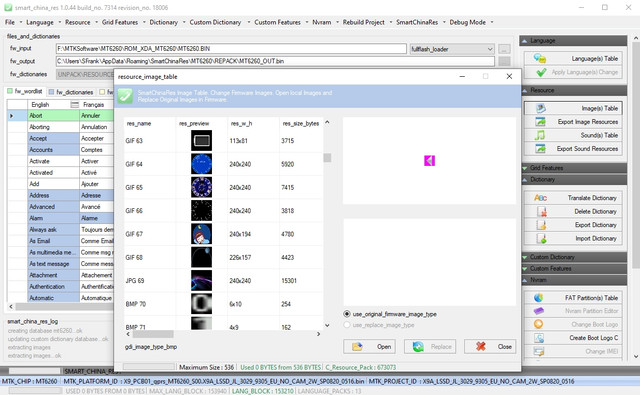Click the Export Dictionary icon
This screenshot has height=395, width=640.
pos(542,225)
